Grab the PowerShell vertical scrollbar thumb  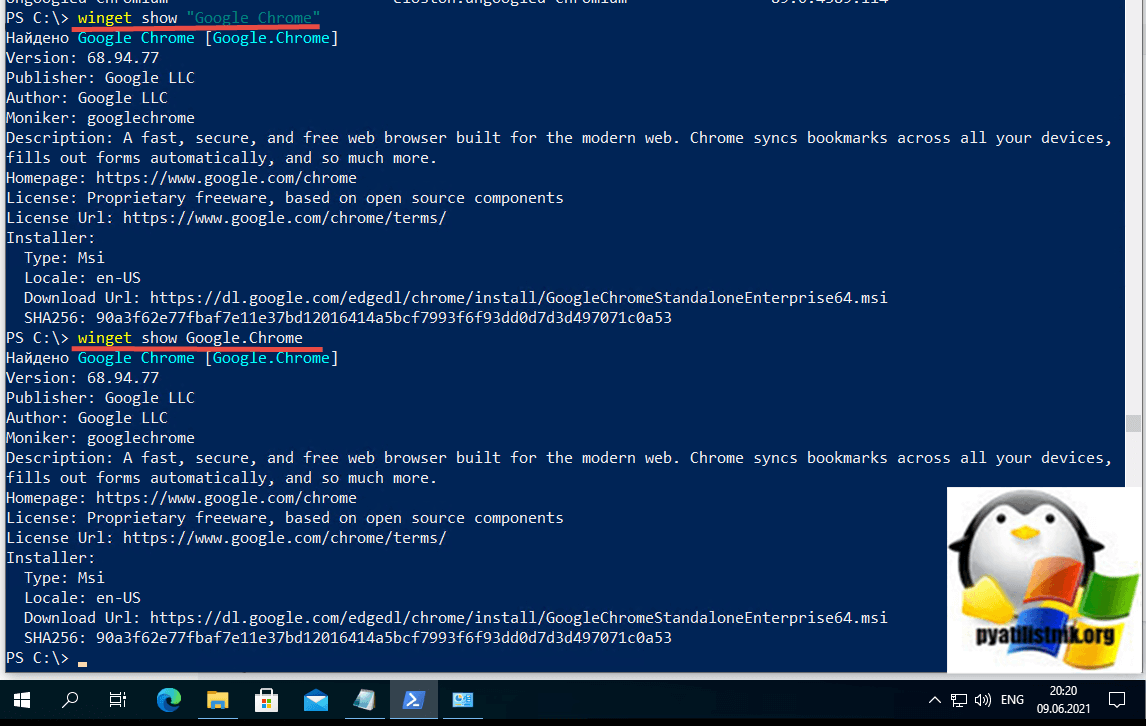1134,423
